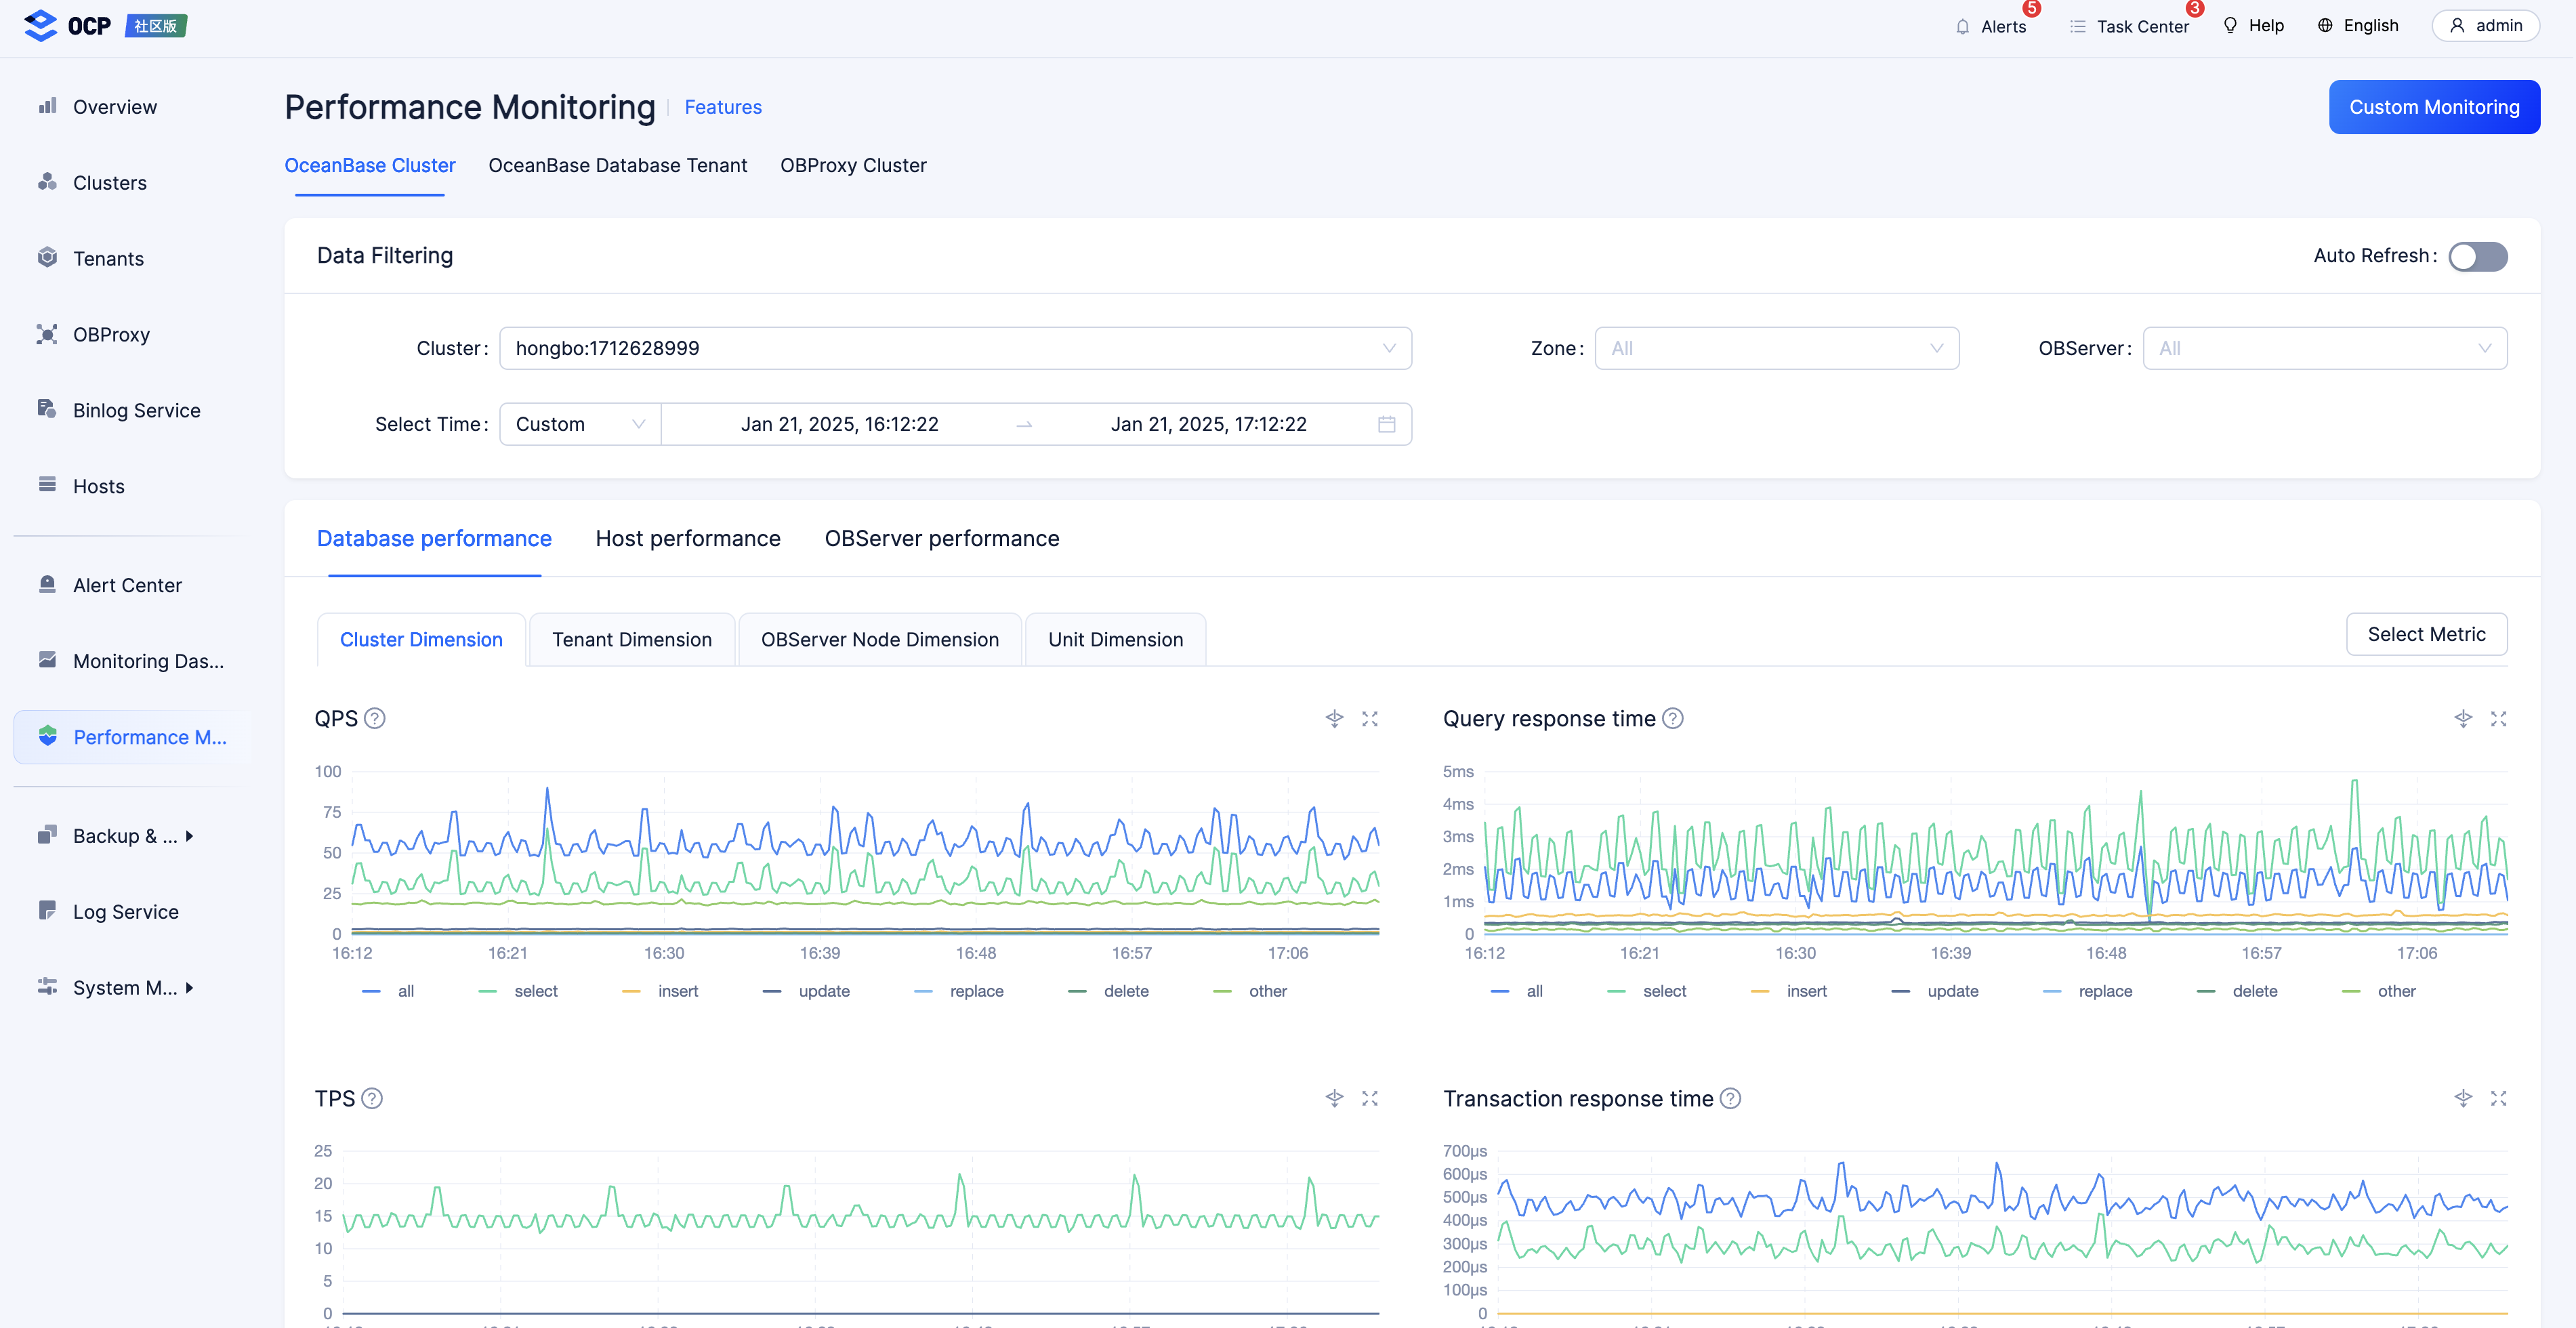
Task: Toggle 'other' in Query response time legend
Action: point(2379,991)
